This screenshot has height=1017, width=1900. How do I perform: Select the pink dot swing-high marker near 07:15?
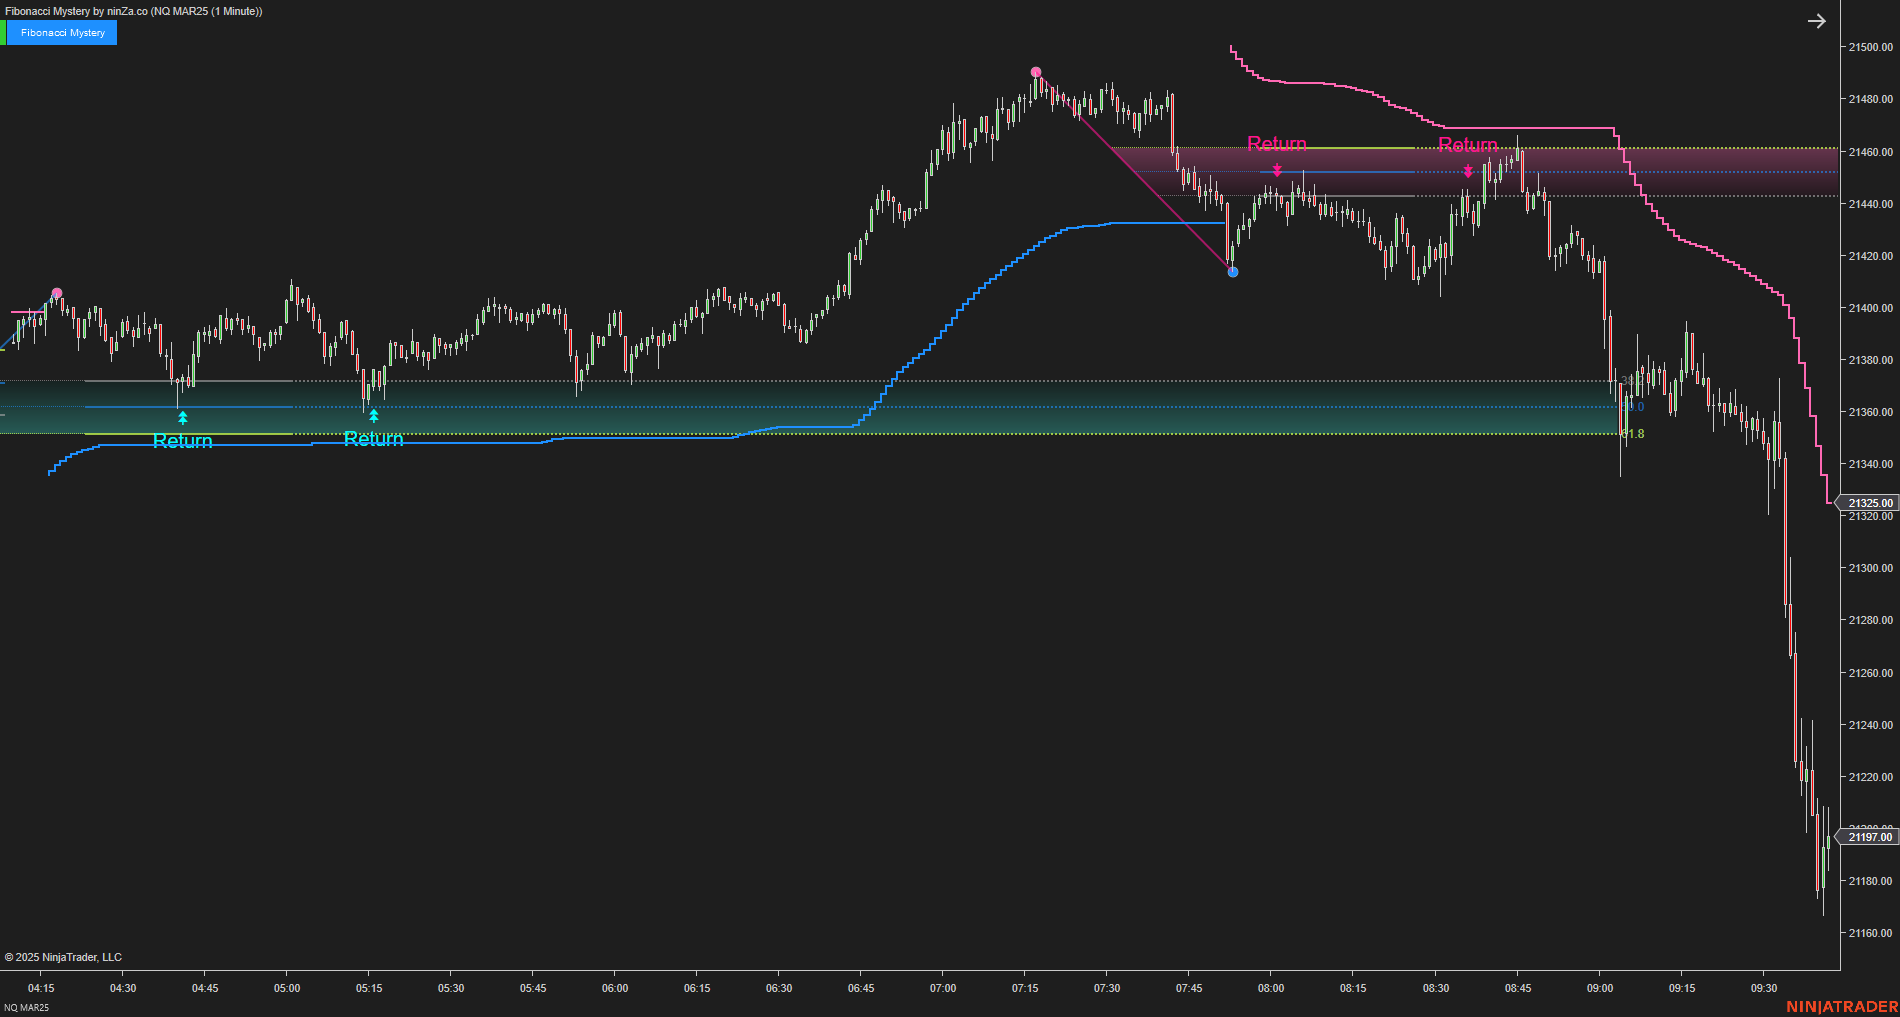1036,71
